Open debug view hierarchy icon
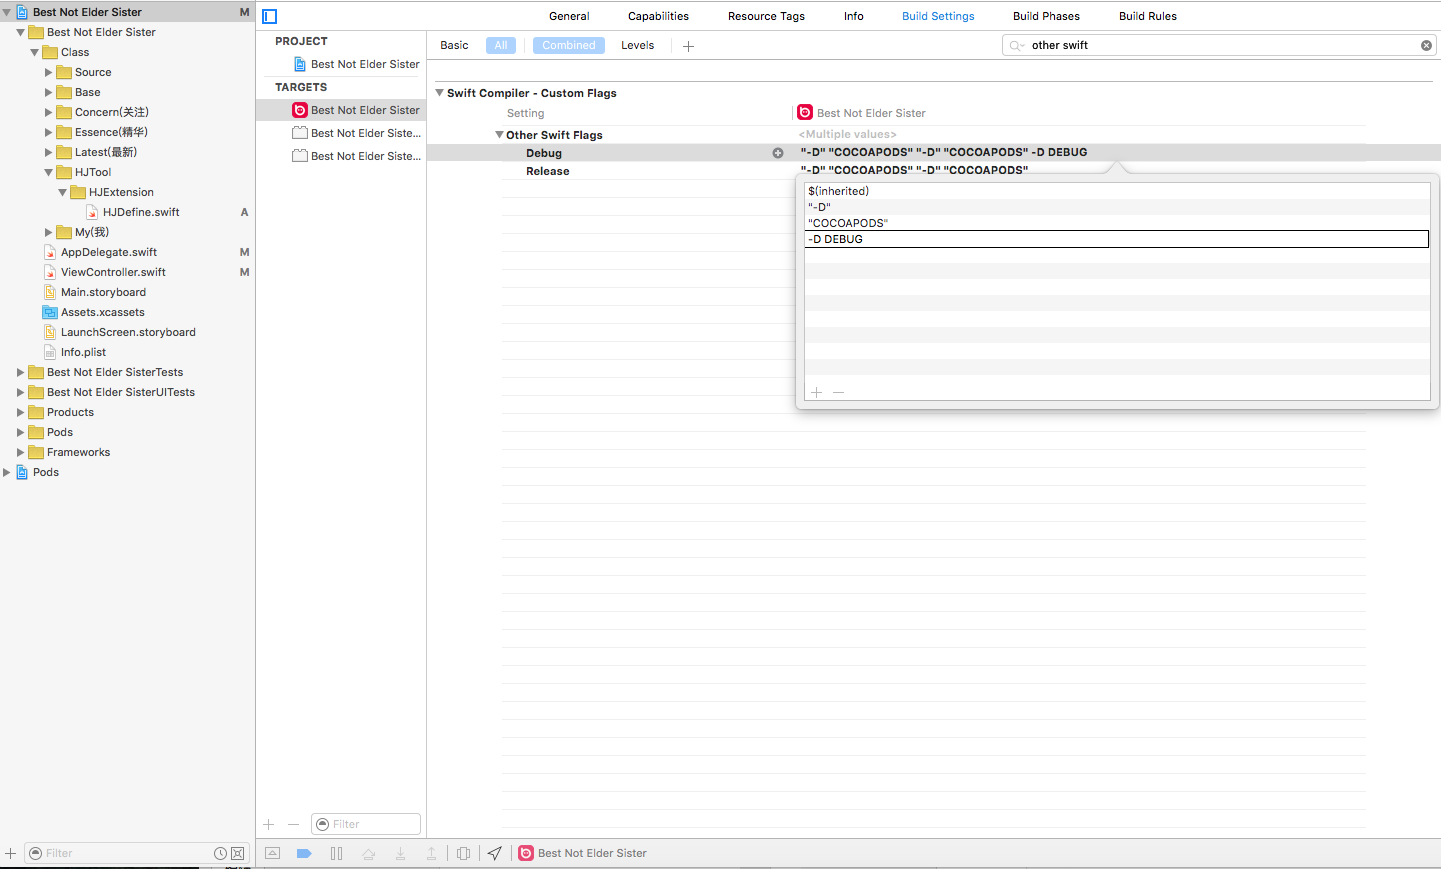Screen dimensions: 1441x869 [x=463, y=853]
